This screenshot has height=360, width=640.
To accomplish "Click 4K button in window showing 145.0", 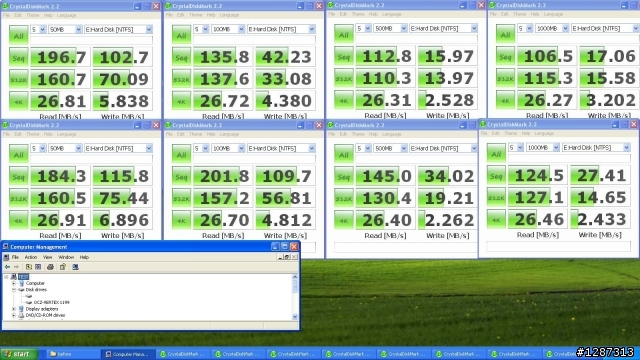I will tap(344, 220).
